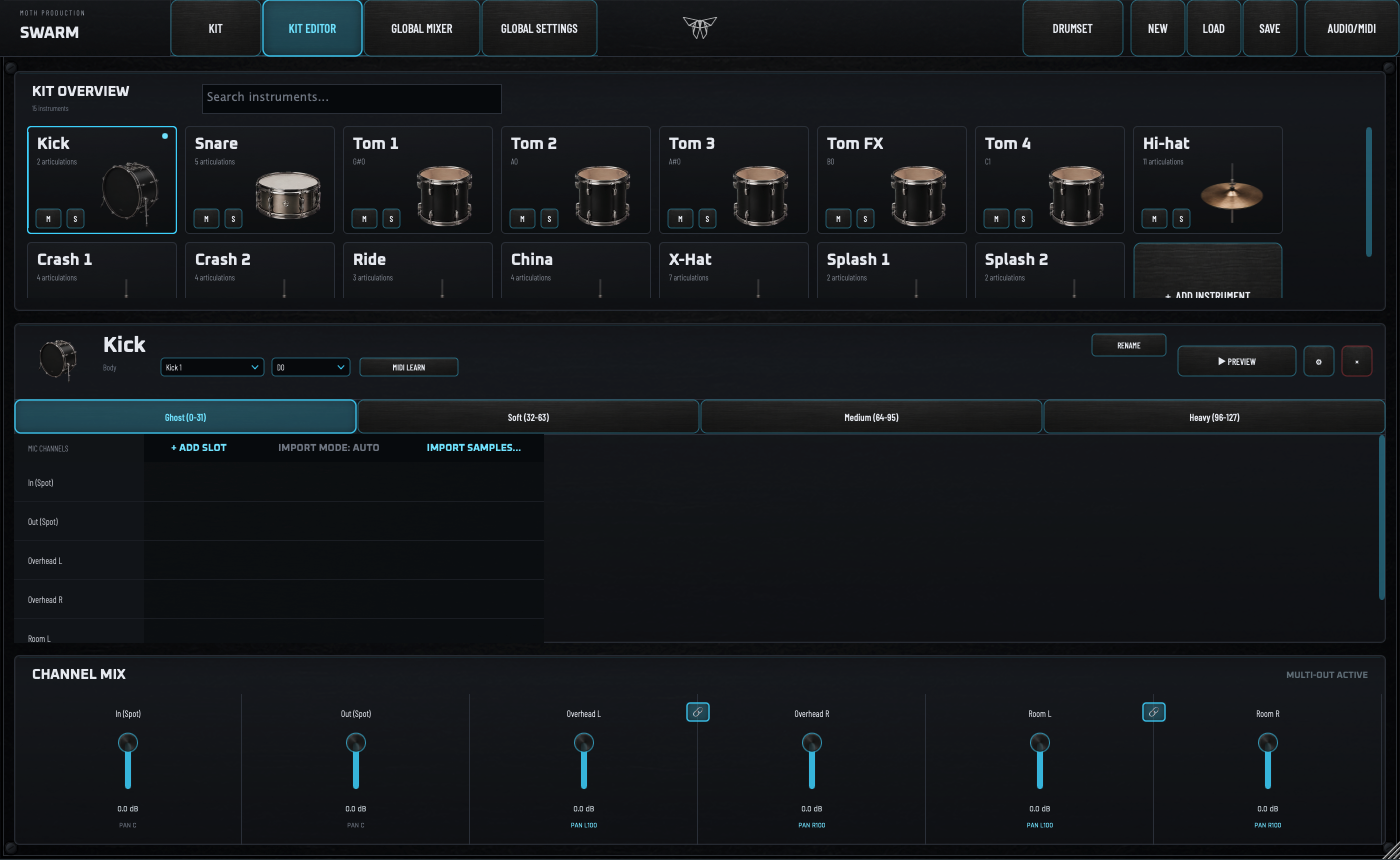The image size is (1400, 860).
Task: Select the Snare drum instrument card
Action: [x=260, y=180]
